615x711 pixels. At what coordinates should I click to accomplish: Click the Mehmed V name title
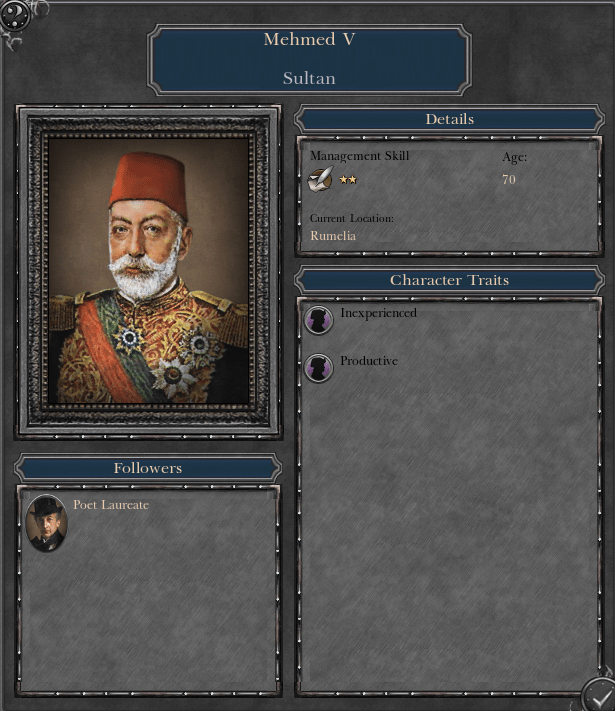coord(309,39)
